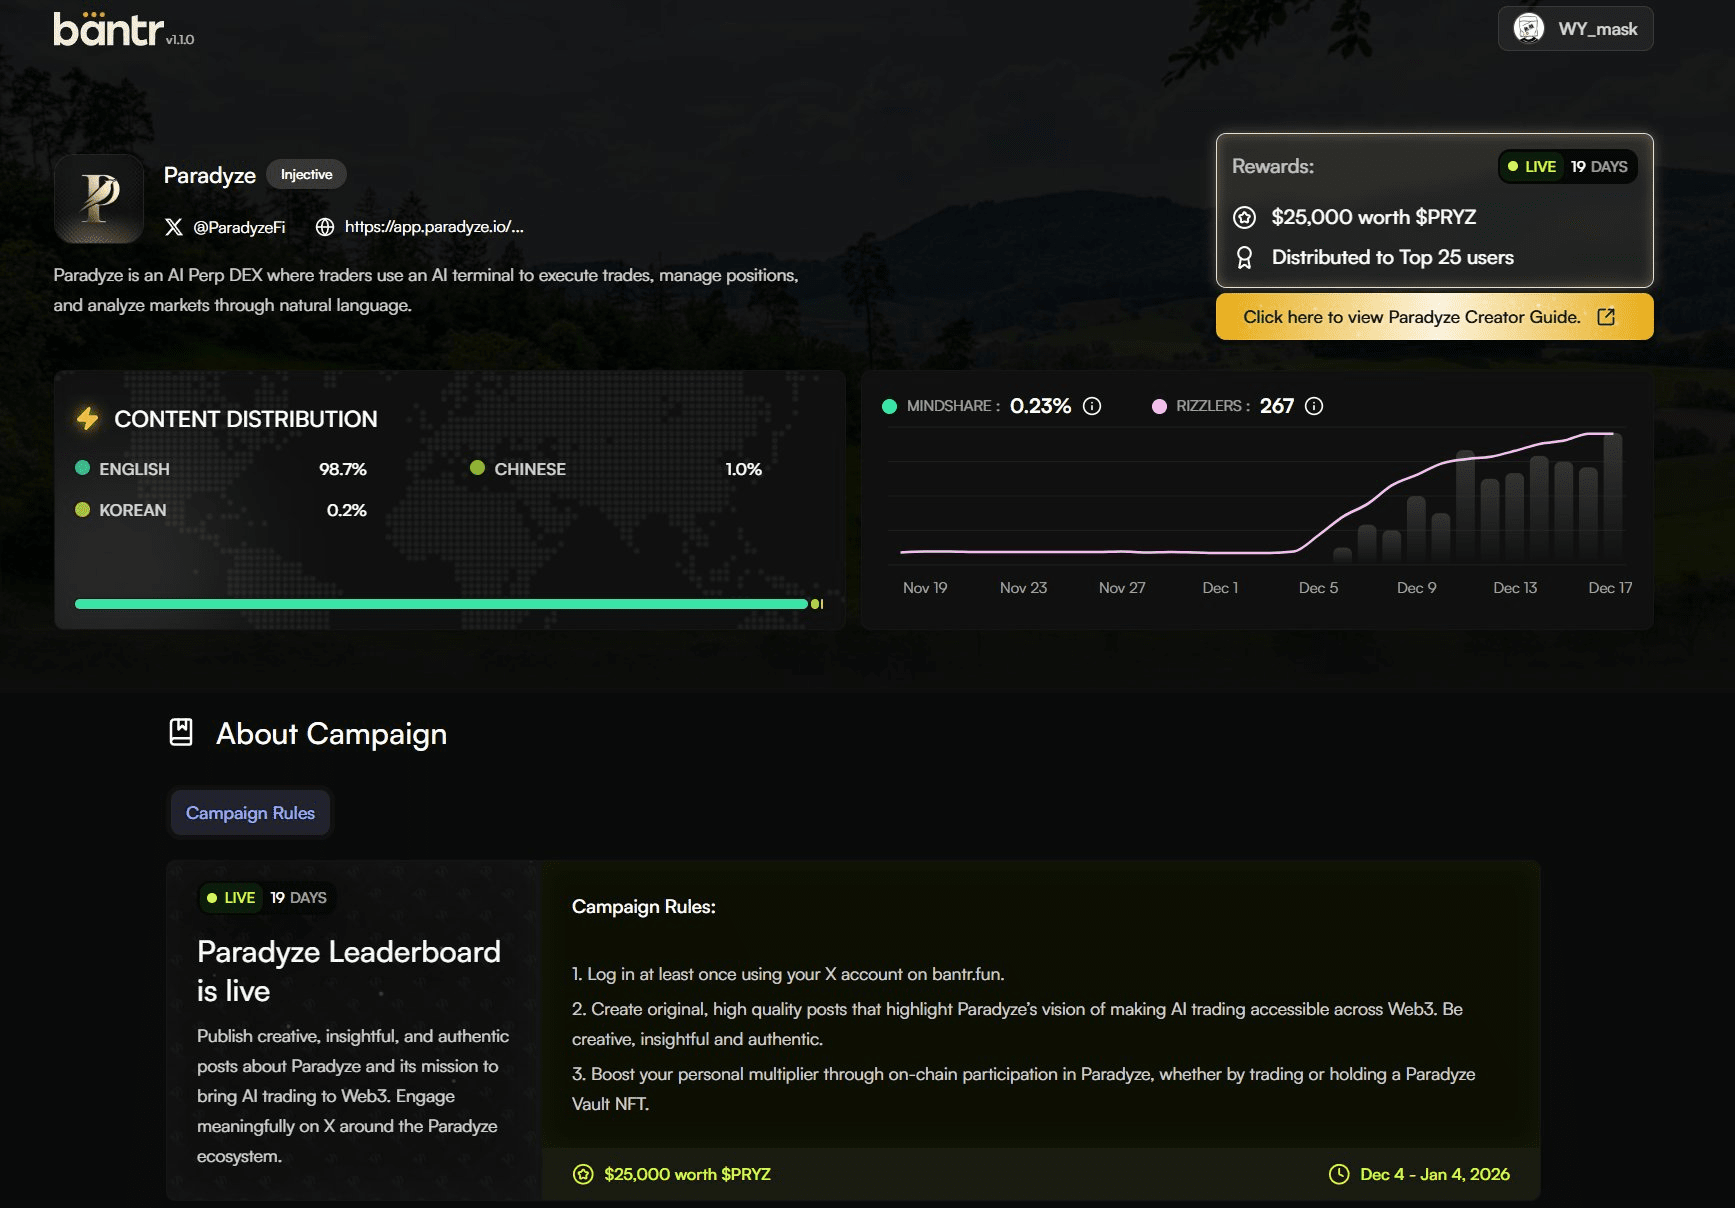Image resolution: width=1735 pixels, height=1208 pixels.
Task: Click the bantr logo
Action: pos(108,29)
